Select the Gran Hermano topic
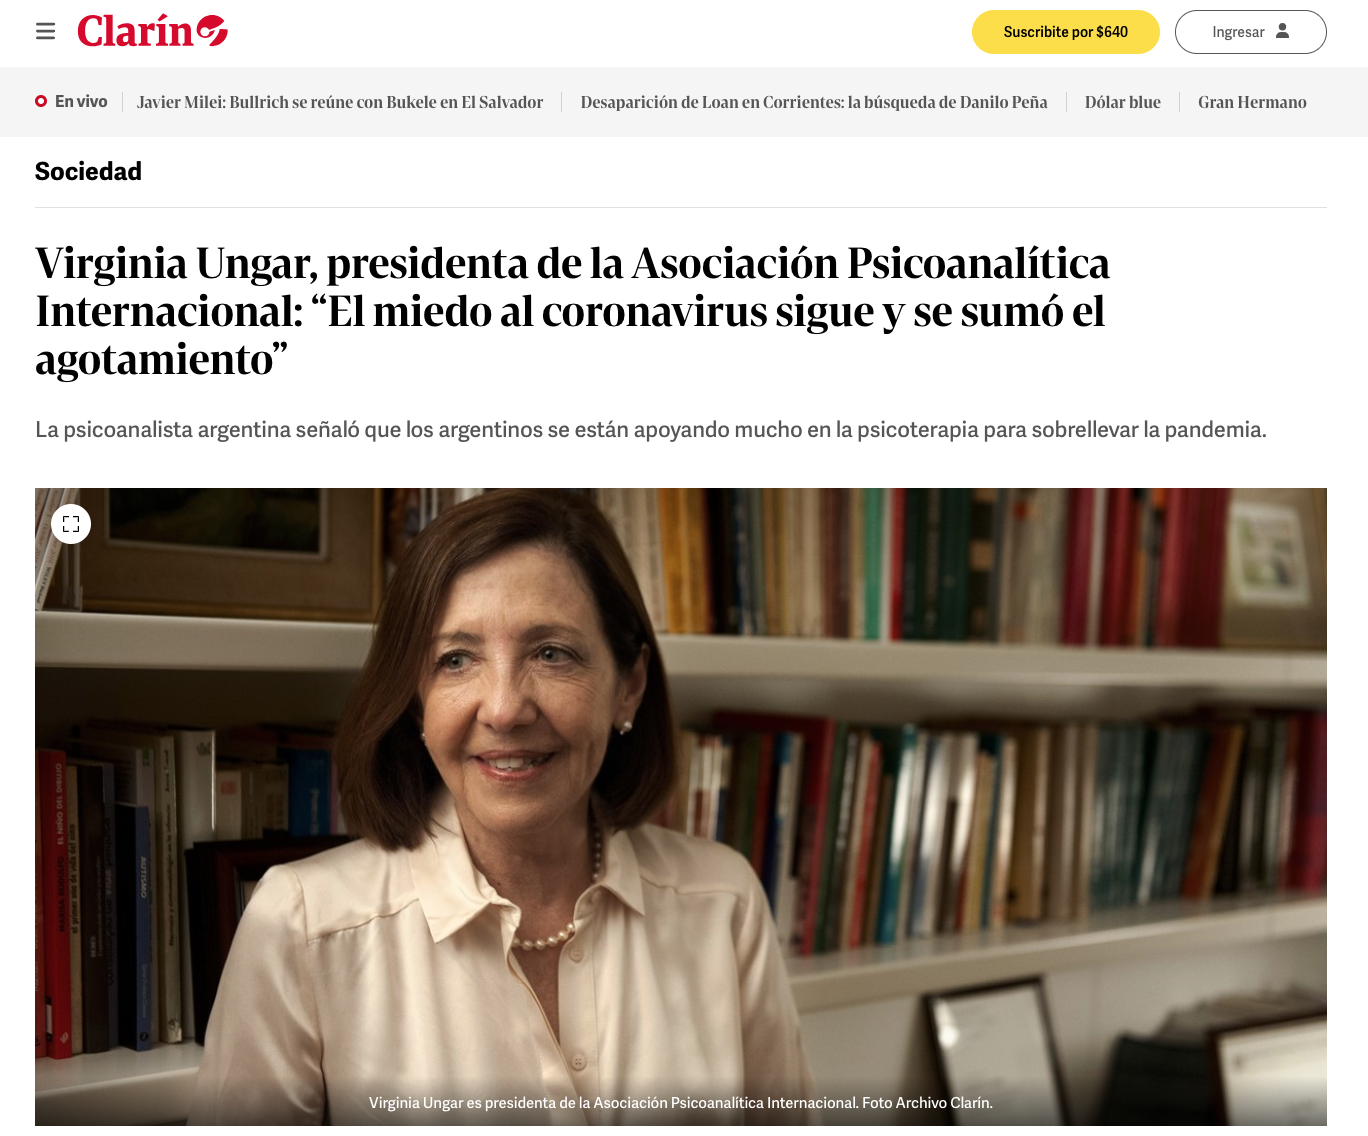Screen dimensions: 1368x1136 (x=1252, y=102)
